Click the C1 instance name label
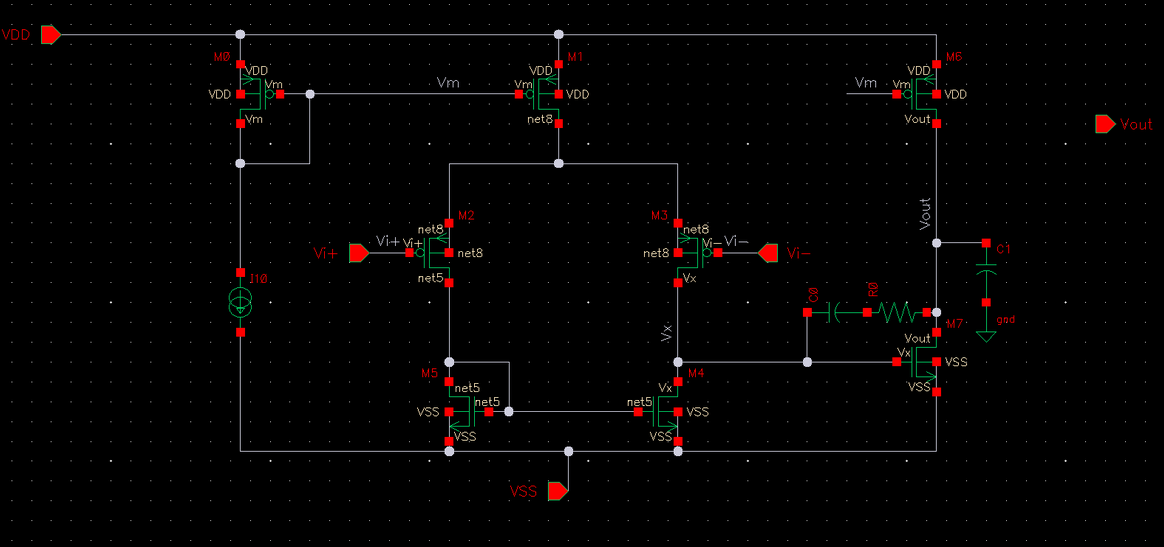The width and height of the screenshot is (1164, 547). click(x=1004, y=249)
